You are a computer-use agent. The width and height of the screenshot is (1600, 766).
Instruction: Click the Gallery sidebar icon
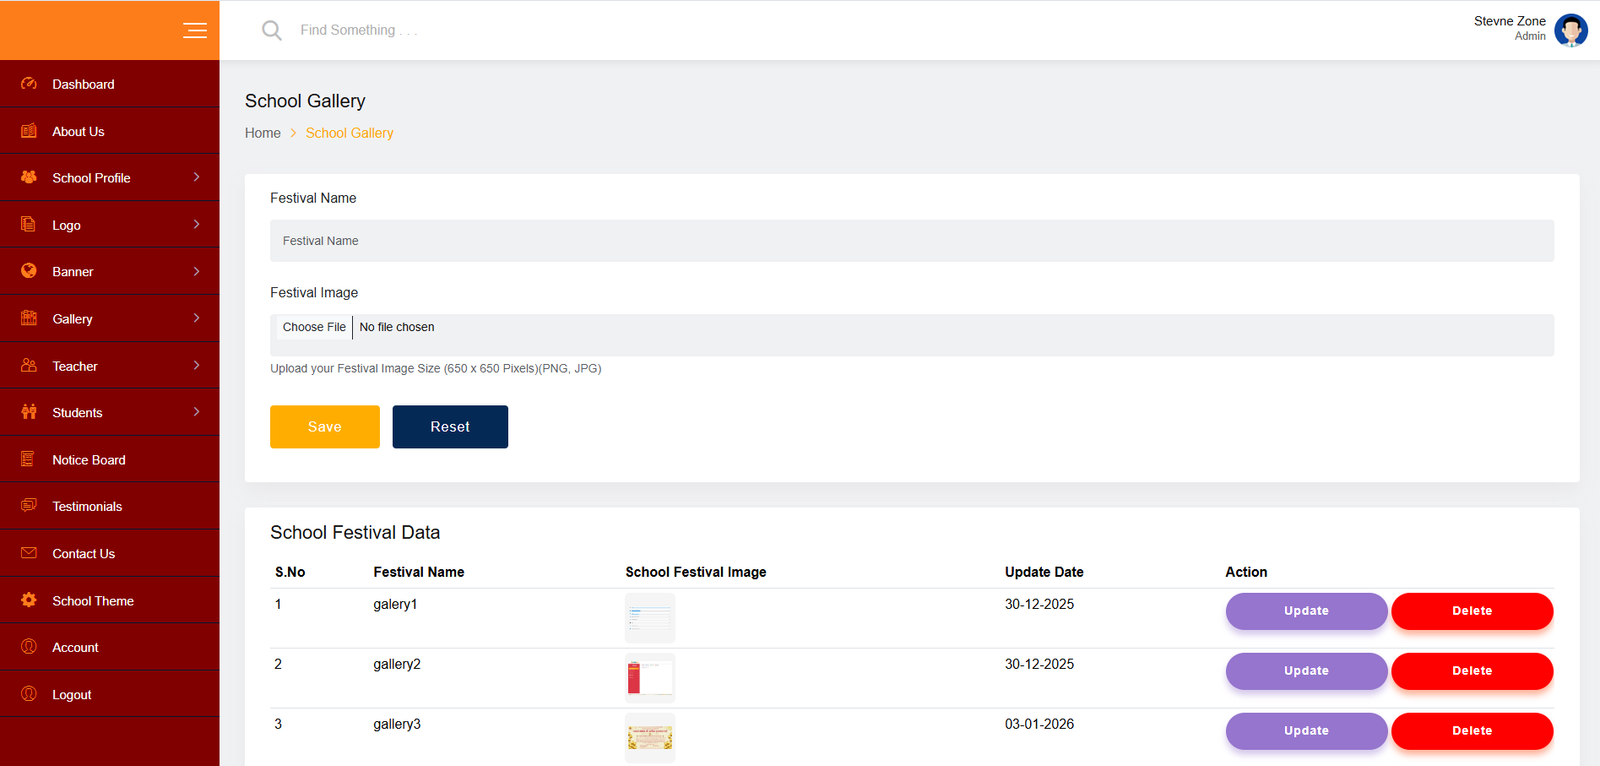click(29, 318)
